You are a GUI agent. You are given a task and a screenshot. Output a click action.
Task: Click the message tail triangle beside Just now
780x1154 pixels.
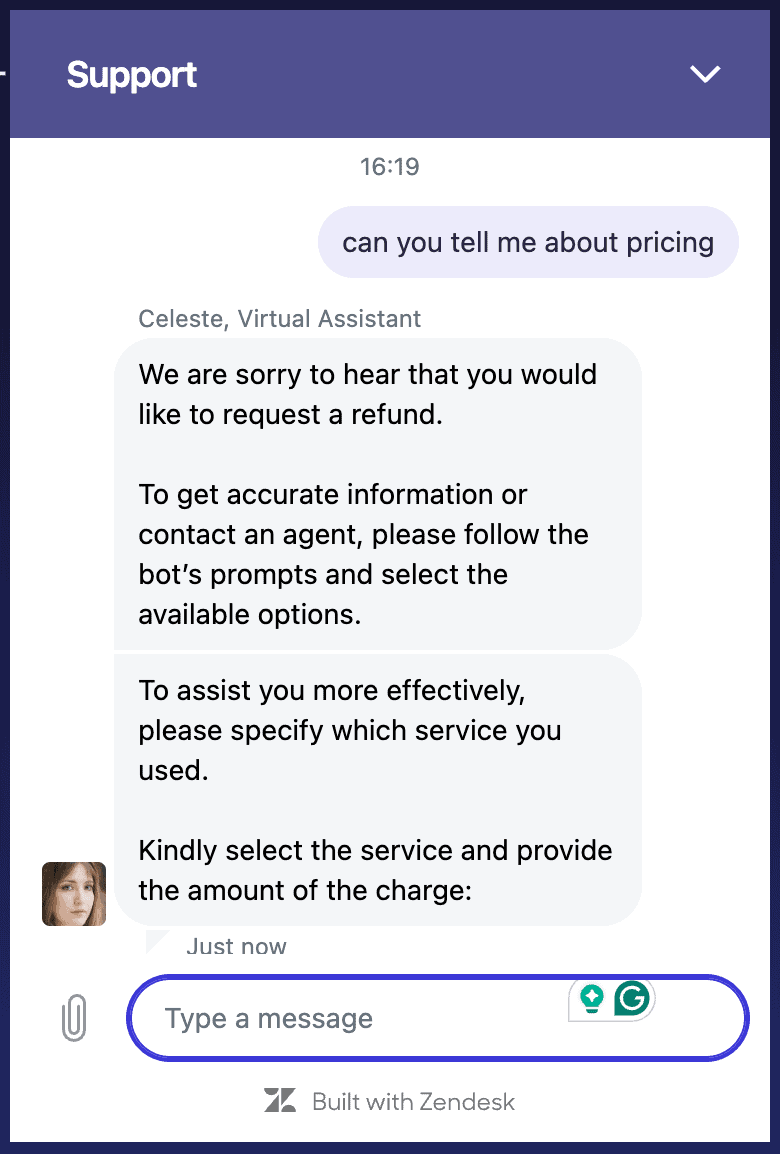(157, 941)
